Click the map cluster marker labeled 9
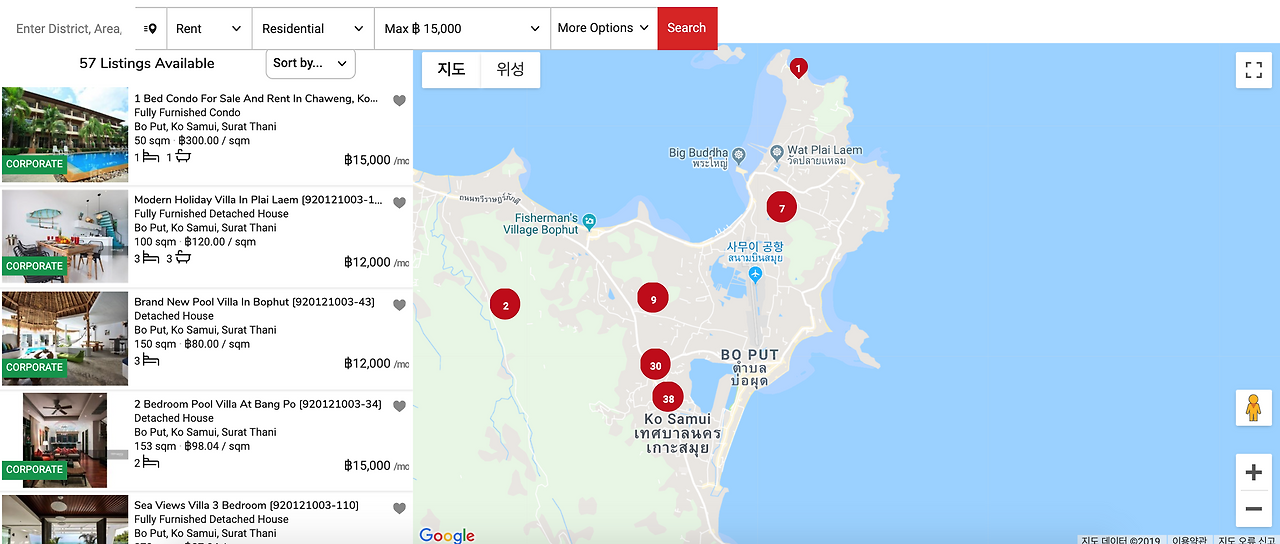Viewport: 1280px width, 544px height. (x=653, y=298)
